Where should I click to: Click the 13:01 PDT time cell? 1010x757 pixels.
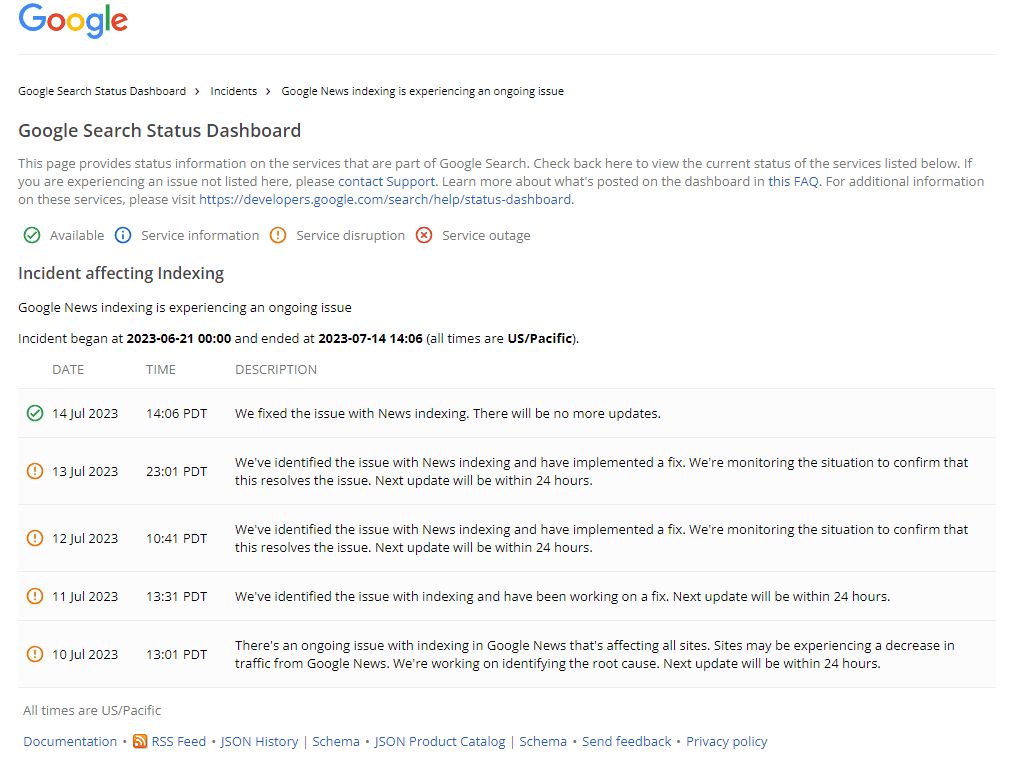176,655
